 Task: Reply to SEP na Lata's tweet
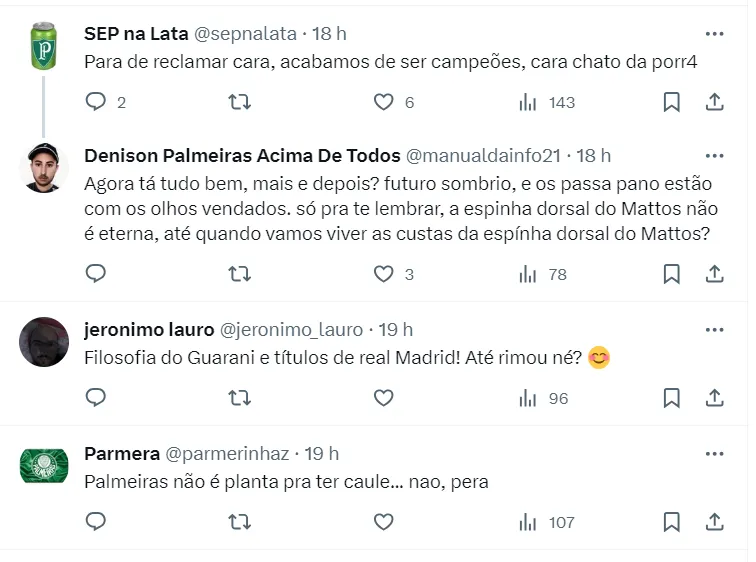(x=96, y=102)
